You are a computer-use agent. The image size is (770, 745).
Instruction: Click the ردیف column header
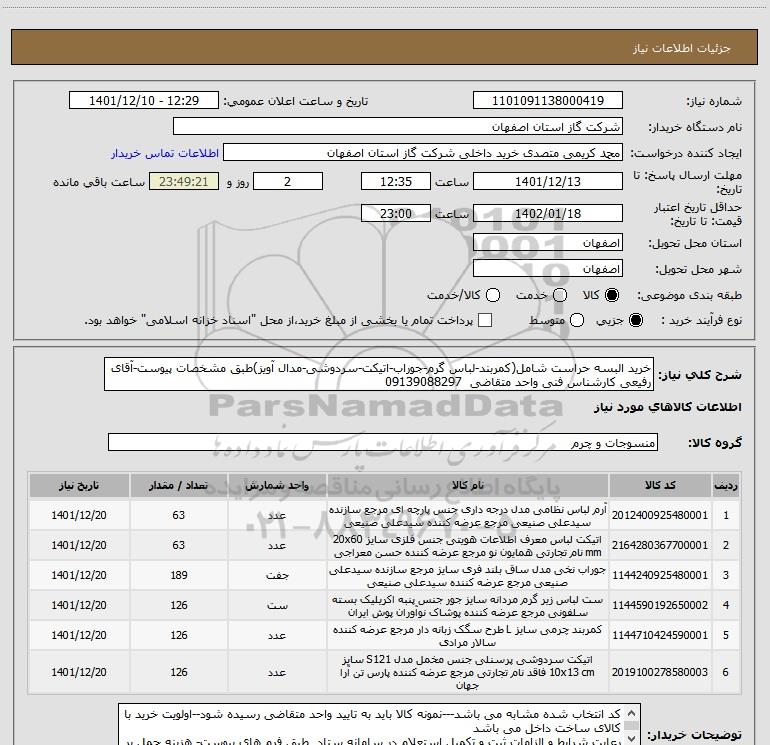click(x=725, y=485)
